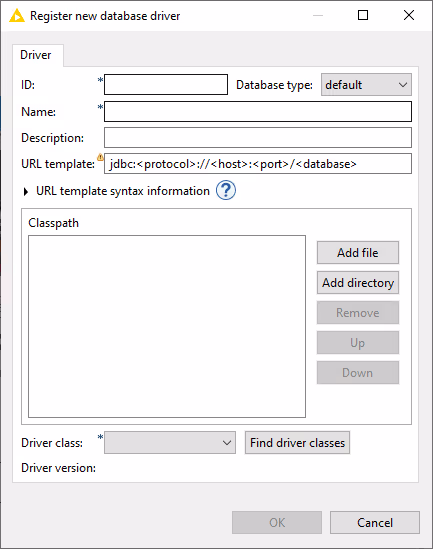This screenshot has width=433, height=549.
Task: Click the Find driver classes button
Action: (x=297, y=443)
